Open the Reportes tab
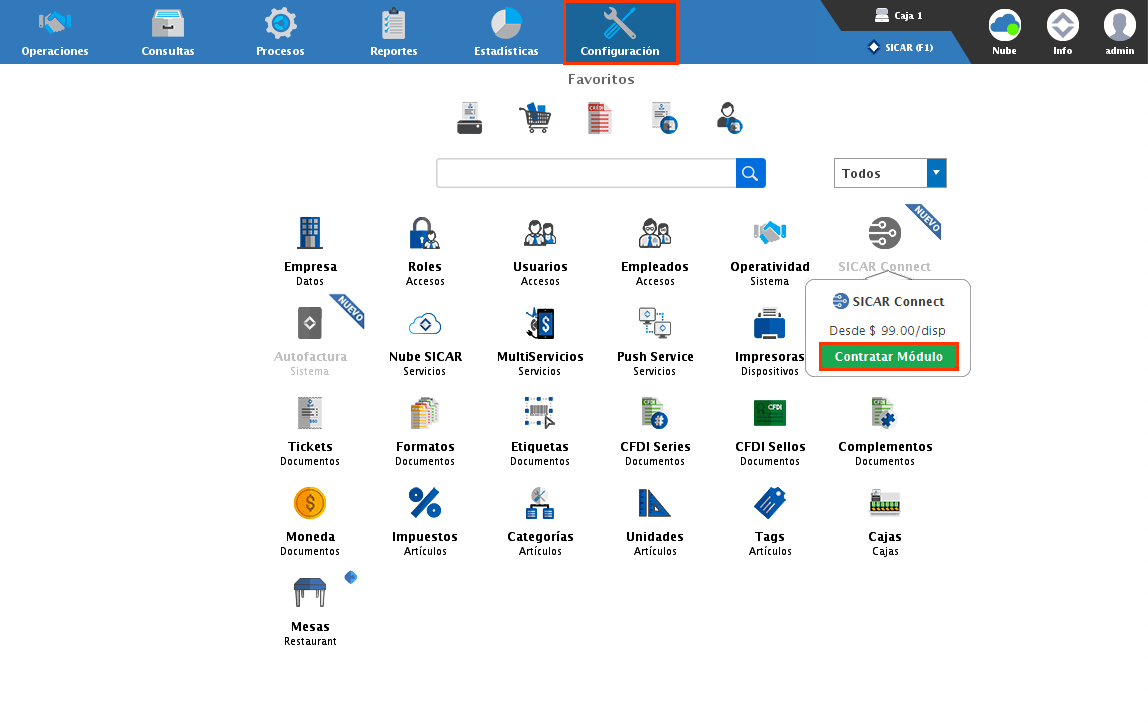 coord(393,32)
